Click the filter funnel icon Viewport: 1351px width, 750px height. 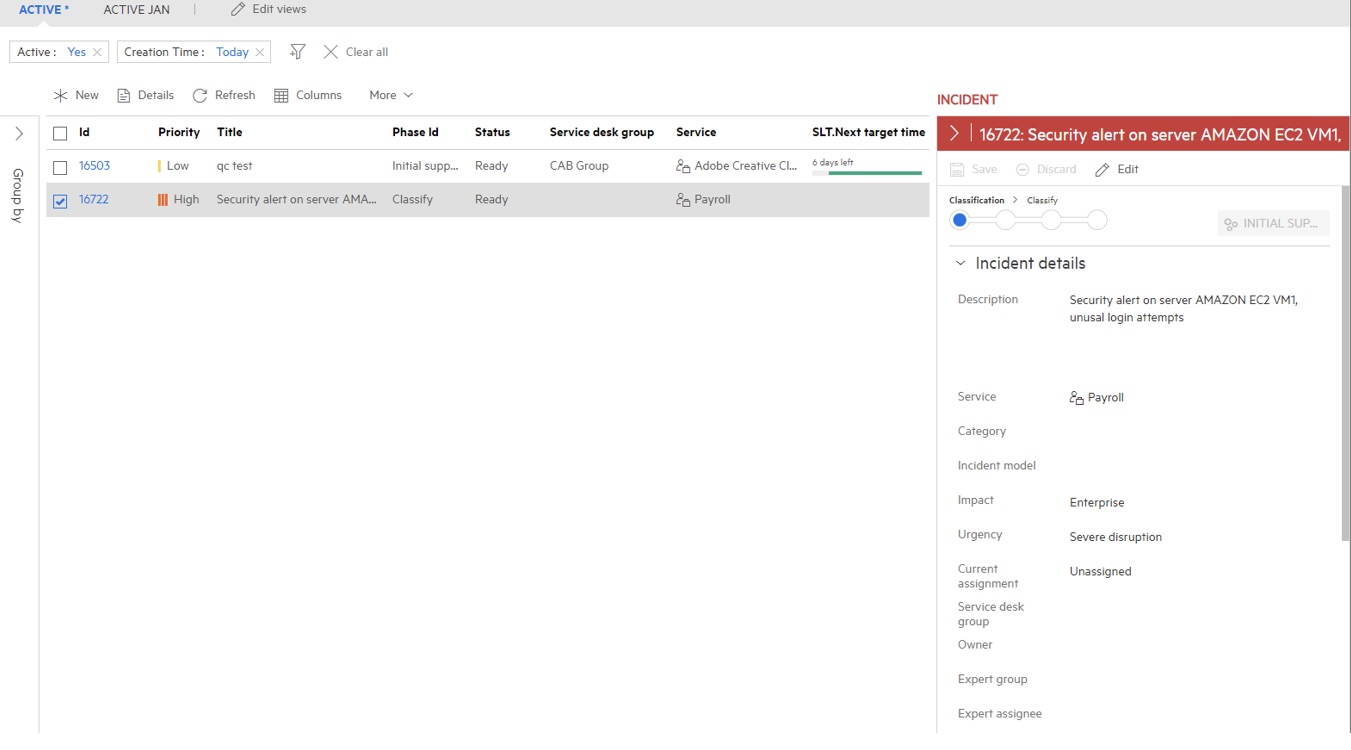[297, 51]
